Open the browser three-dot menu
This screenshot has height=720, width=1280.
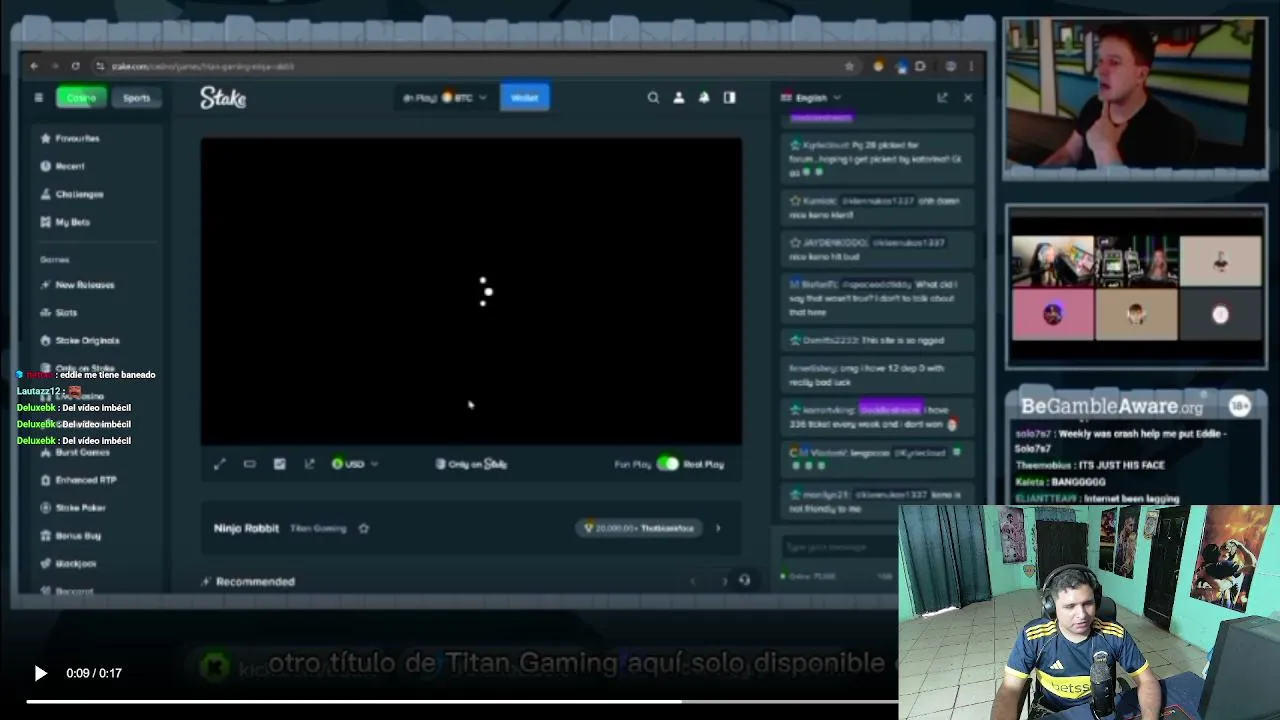[x=970, y=66]
